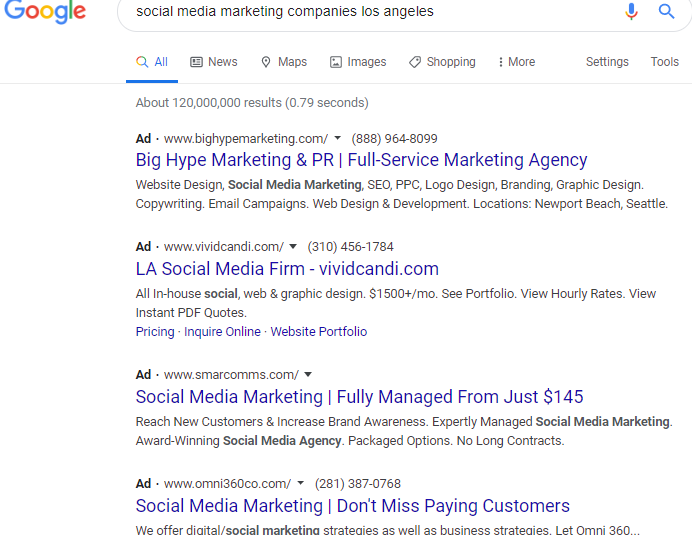The height and width of the screenshot is (535, 692).
Task: Follow the Website Portfolio sitelink
Action: point(319,332)
